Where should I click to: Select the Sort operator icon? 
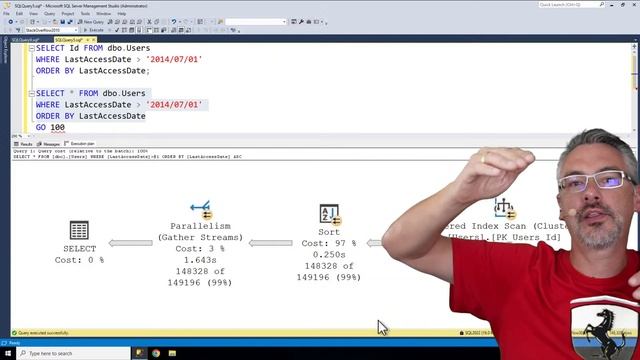[330, 215]
